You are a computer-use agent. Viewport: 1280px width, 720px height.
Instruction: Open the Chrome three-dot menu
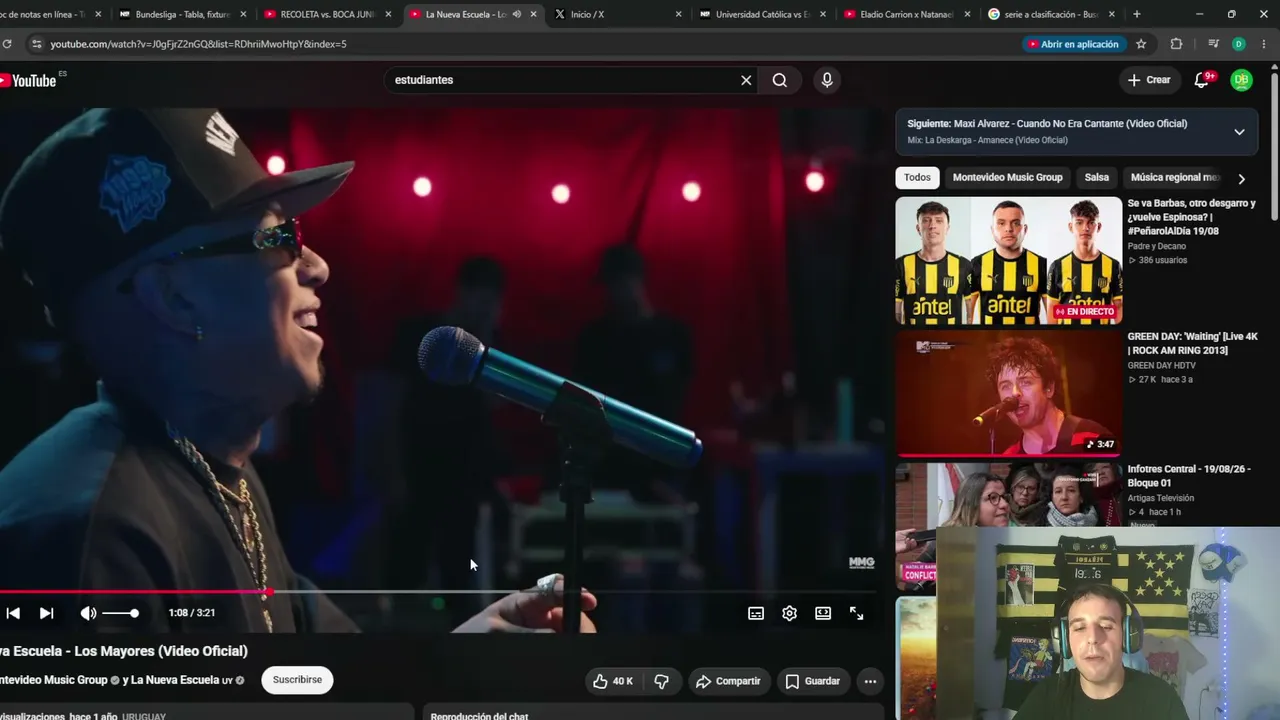(x=1263, y=44)
